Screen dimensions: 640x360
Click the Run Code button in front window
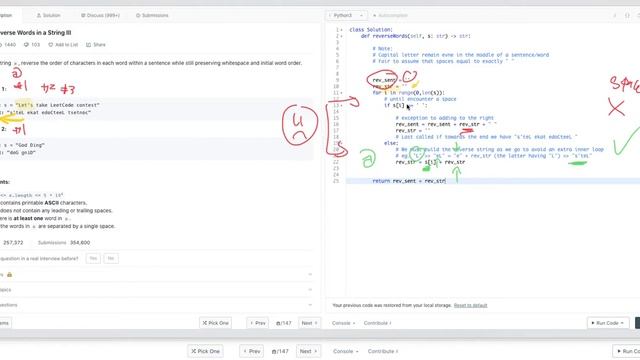[x=608, y=323]
